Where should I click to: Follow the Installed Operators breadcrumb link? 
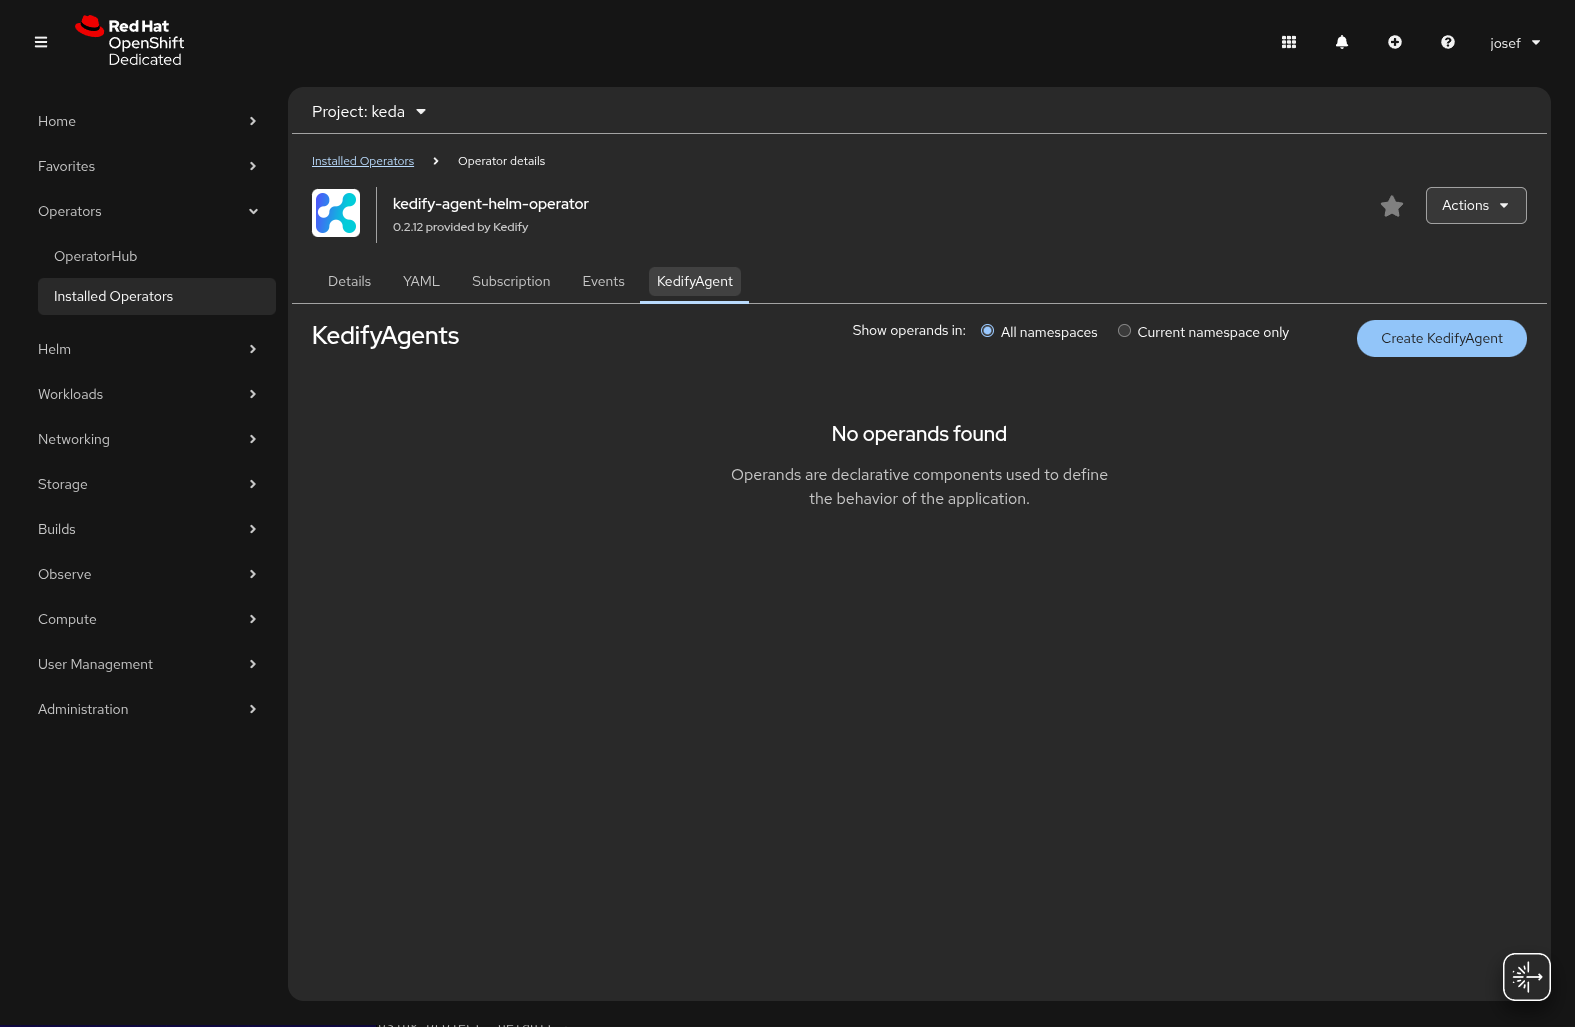(362, 161)
